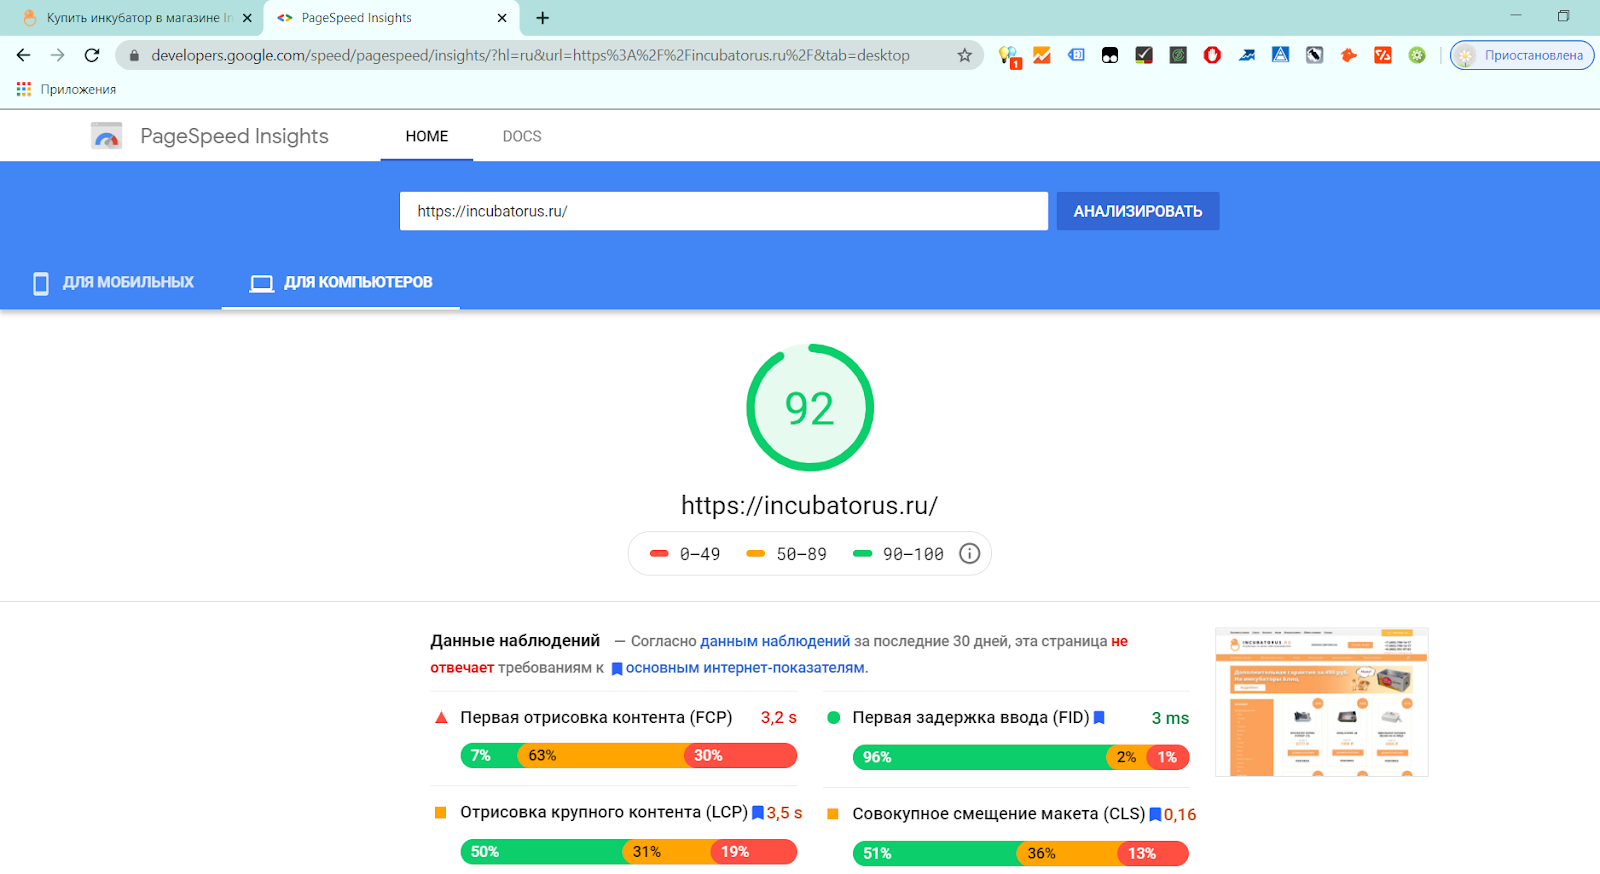This screenshot has width=1600, height=874.
Task: Click the green circle FID status icon
Action: [x=834, y=717]
